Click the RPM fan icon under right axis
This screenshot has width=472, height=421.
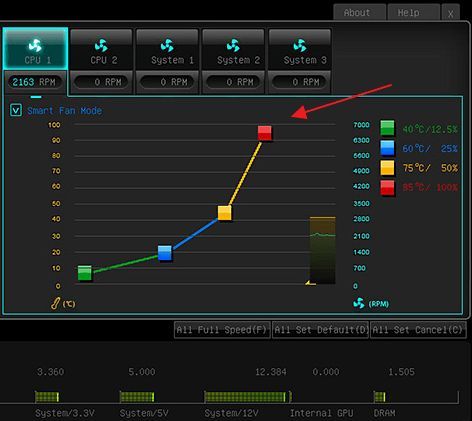pyautogui.click(x=359, y=303)
